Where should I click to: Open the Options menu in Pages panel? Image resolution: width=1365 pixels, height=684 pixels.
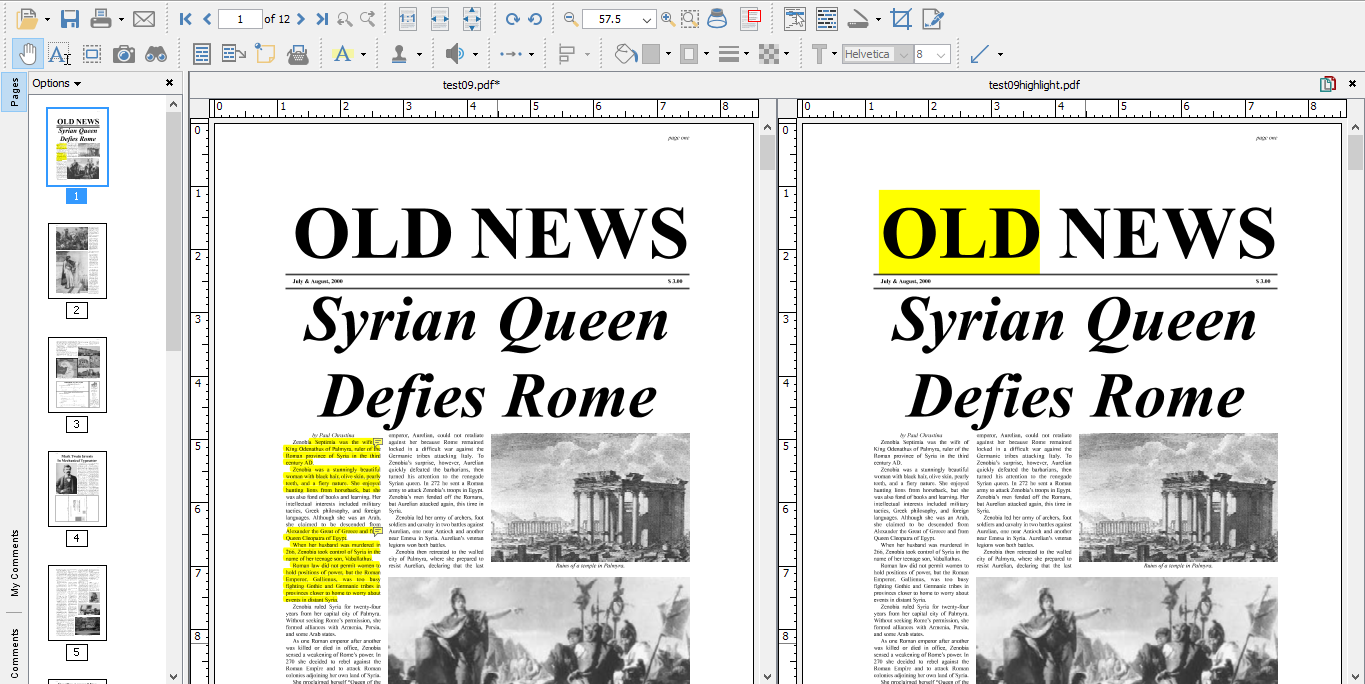tap(56, 83)
